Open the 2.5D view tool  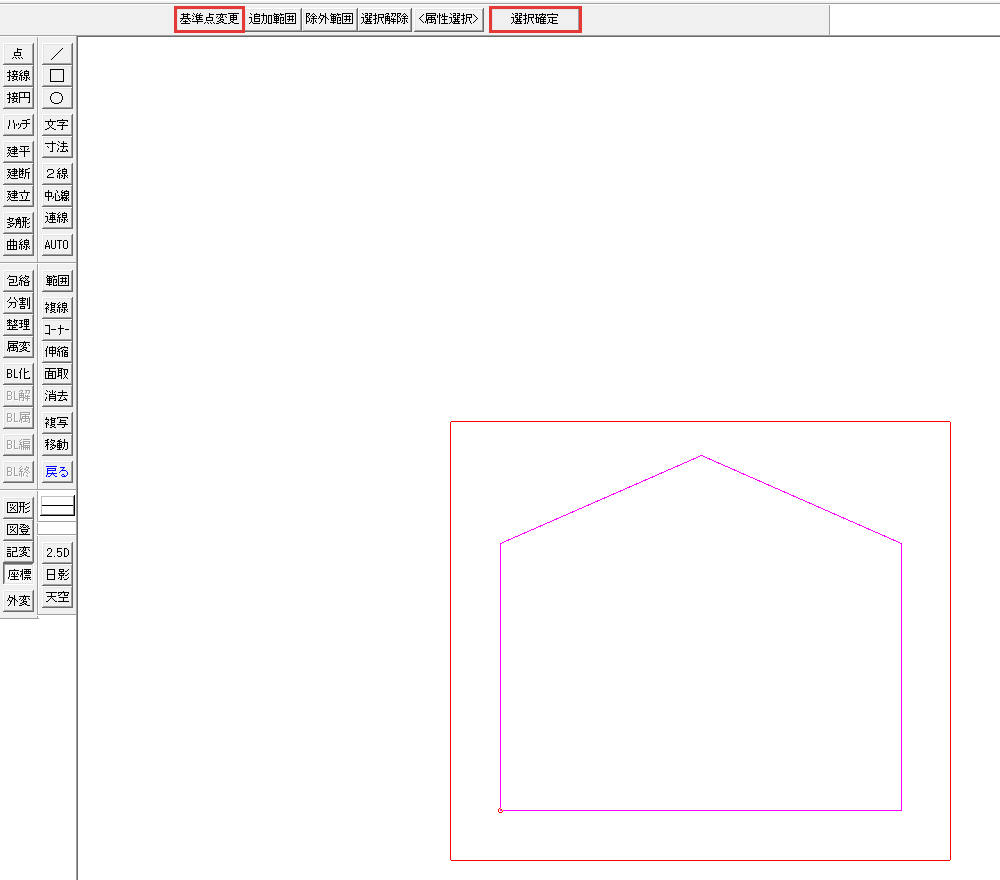[57, 552]
